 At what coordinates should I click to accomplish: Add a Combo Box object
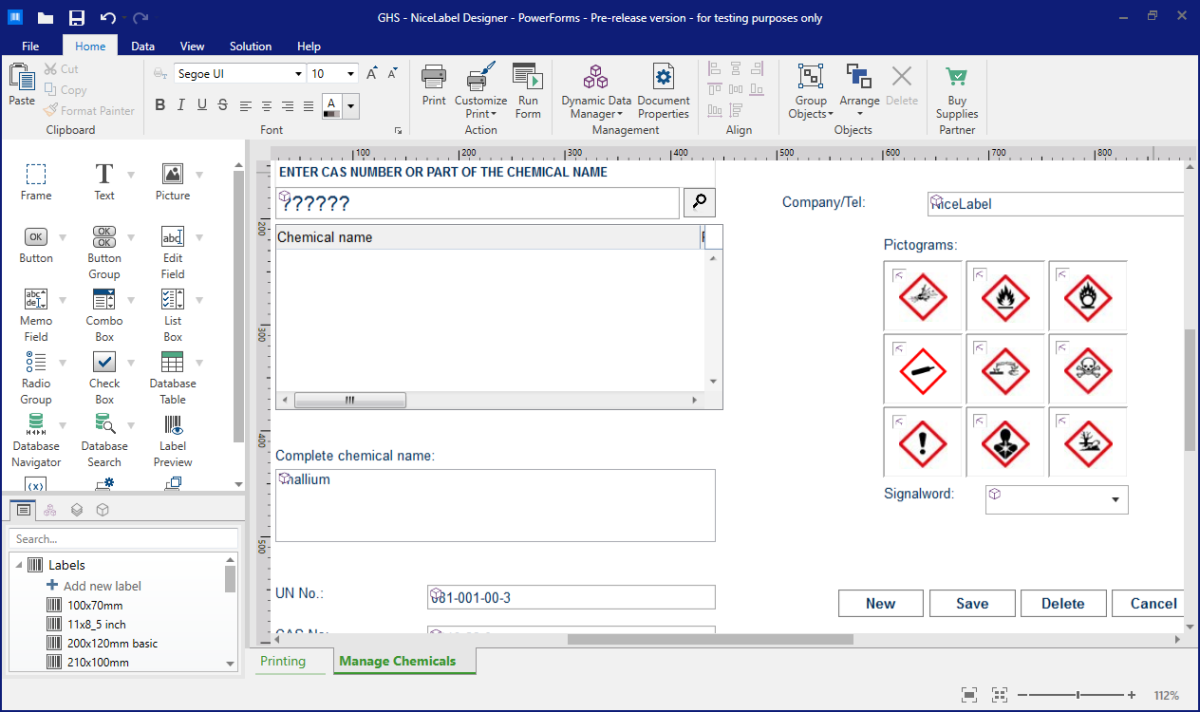point(104,308)
